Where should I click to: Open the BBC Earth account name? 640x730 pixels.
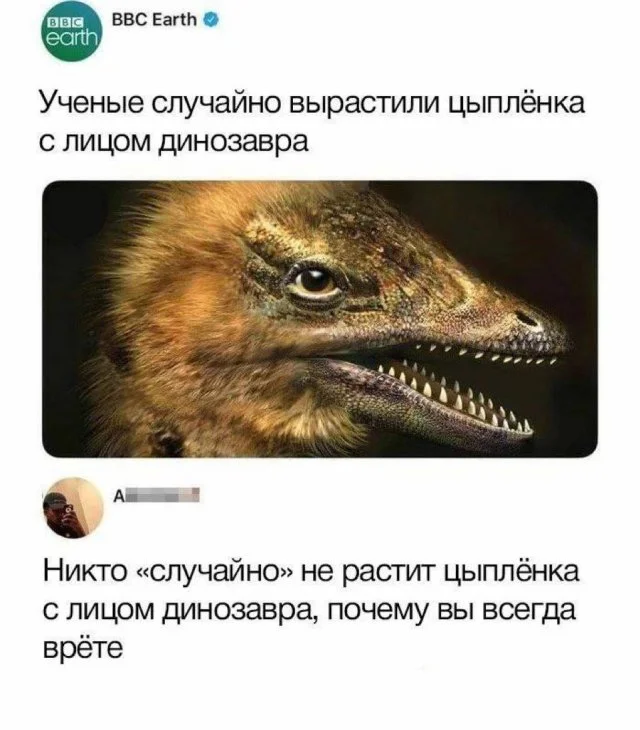155,20
